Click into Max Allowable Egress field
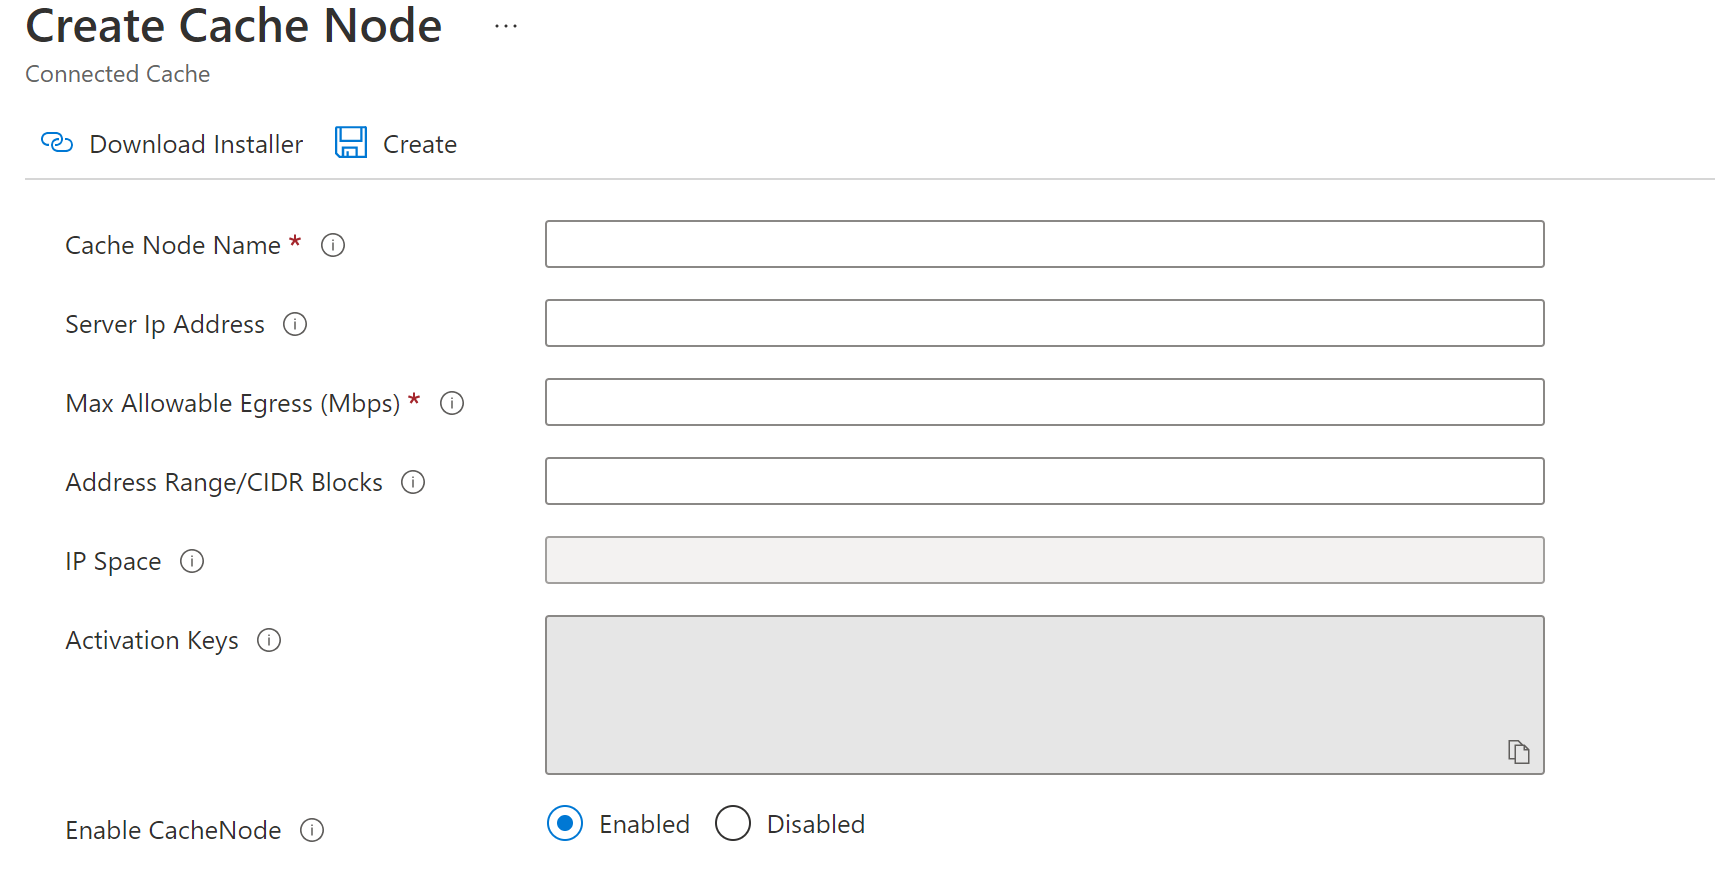The height and width of the screenshot is (894, 1715). (x=1044, y=402)
